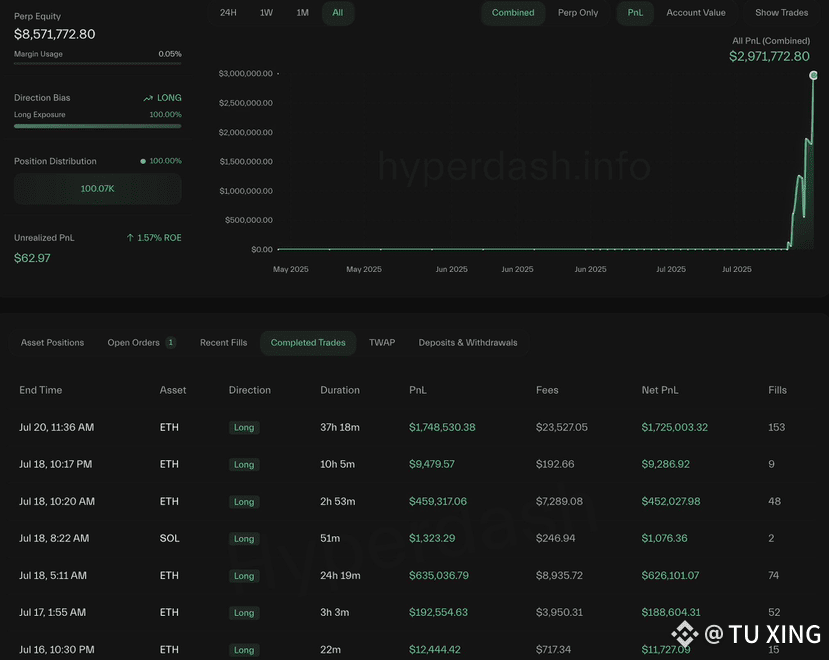829x660 pixels.
Task: Click the chart's latest PnL data point
Action: pos(813,76)
